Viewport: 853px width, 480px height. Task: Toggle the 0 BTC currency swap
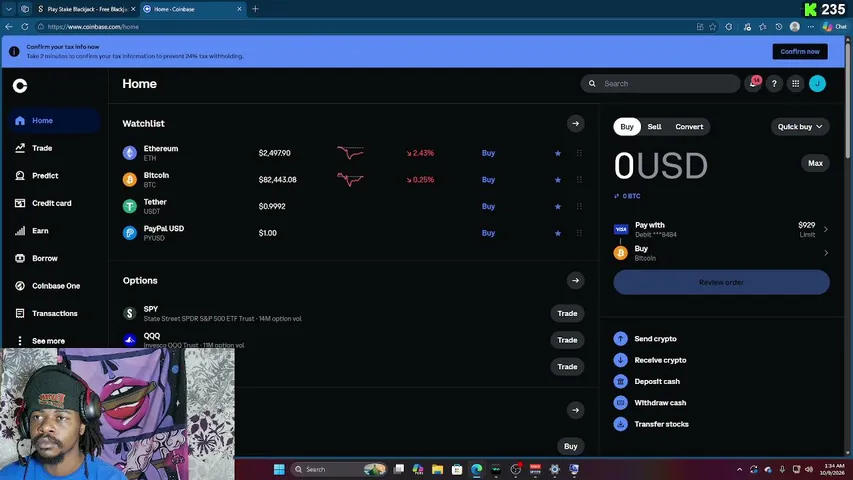tap(627, 196)
